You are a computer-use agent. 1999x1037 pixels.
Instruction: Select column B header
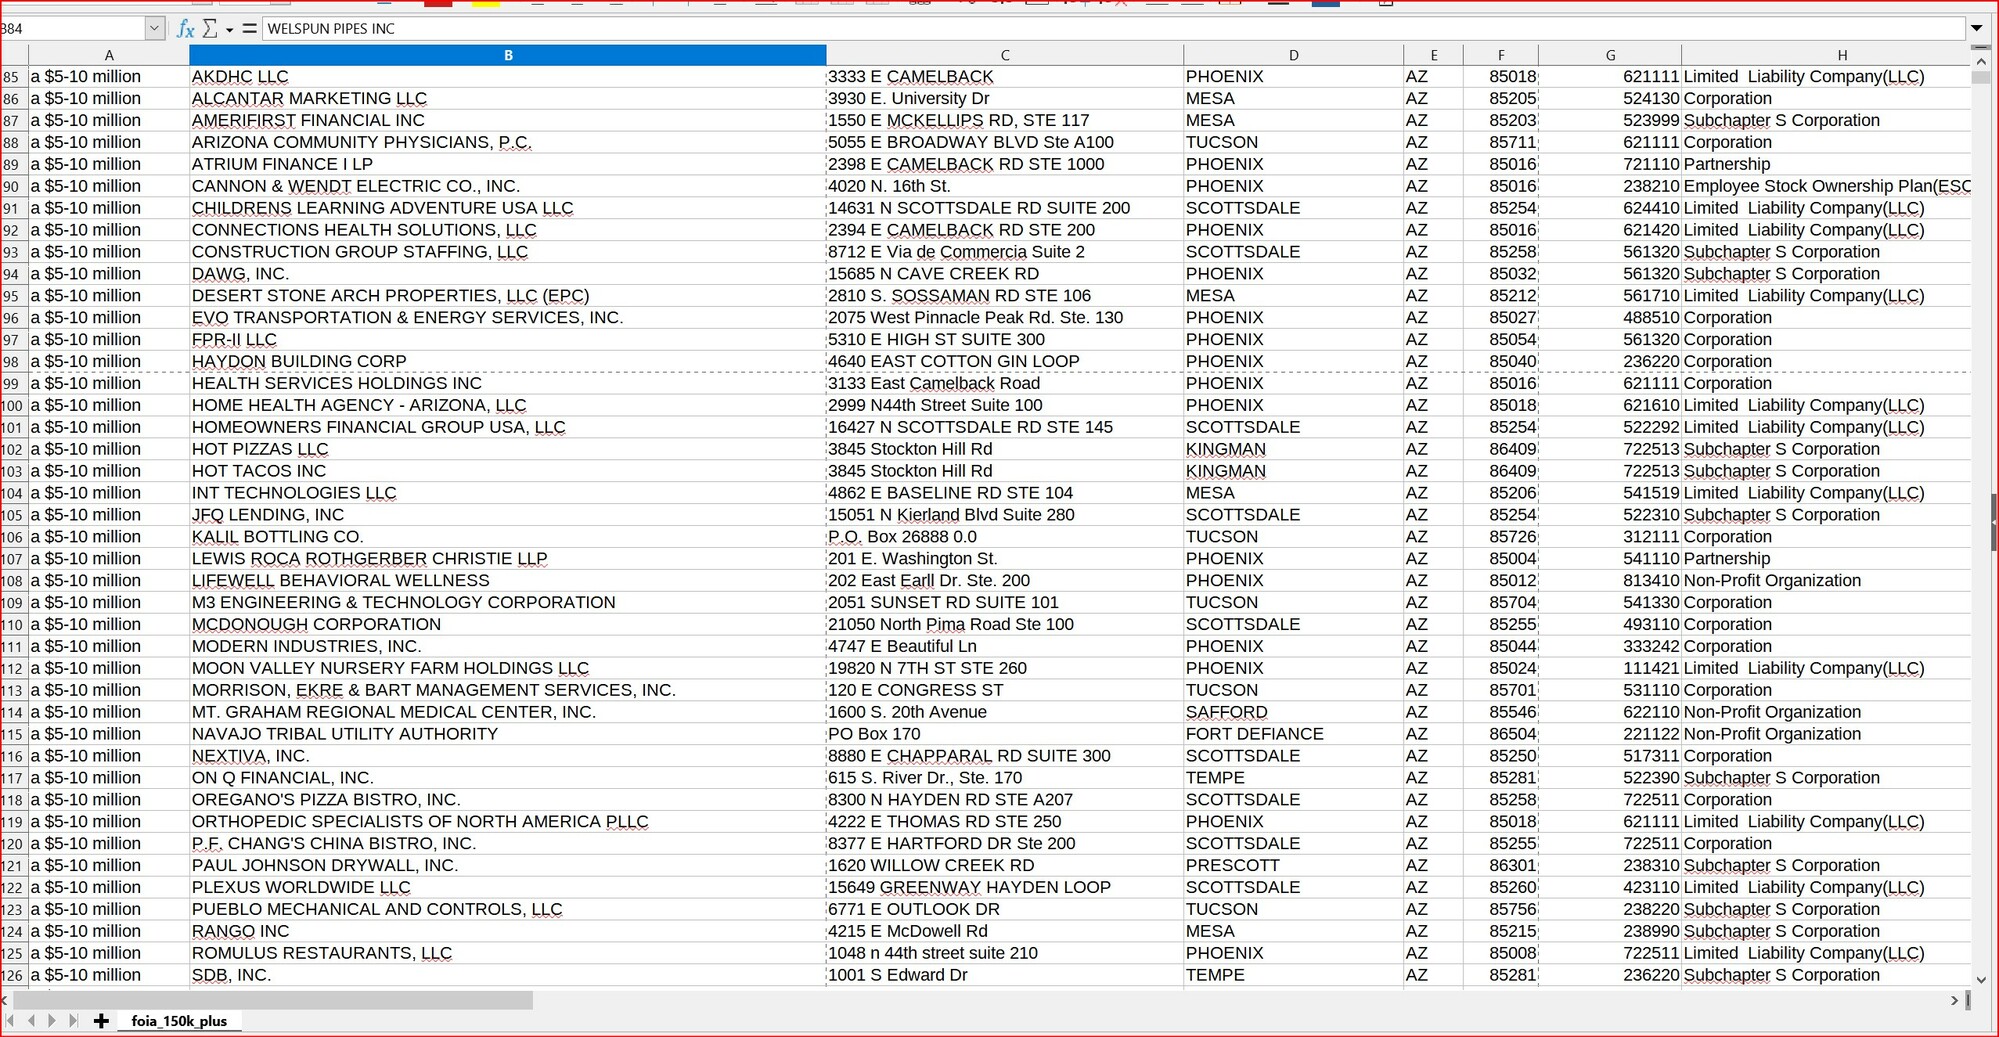click(x=507, y=55)
